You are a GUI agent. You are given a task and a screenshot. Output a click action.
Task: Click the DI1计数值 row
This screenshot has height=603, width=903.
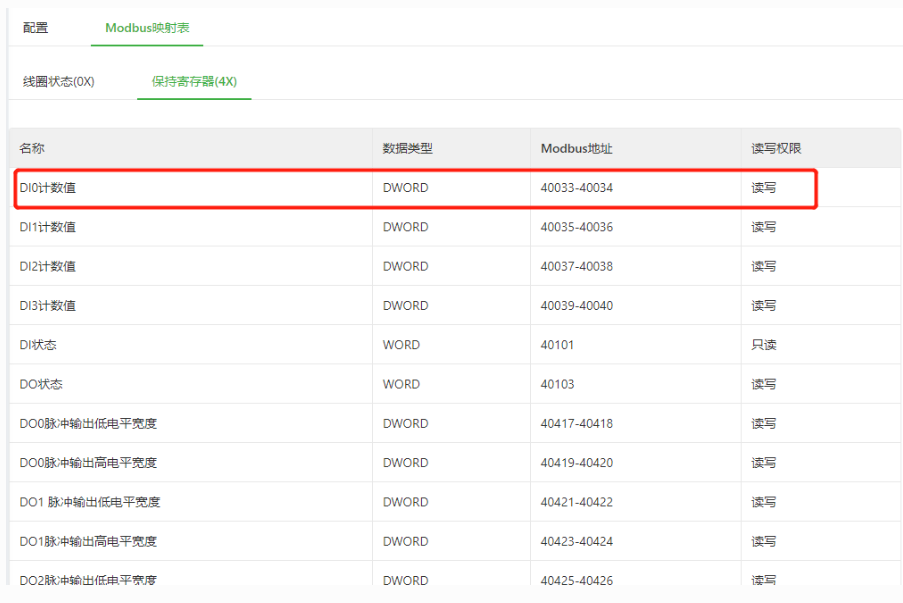pyautogui.click(x=455, y=227)
